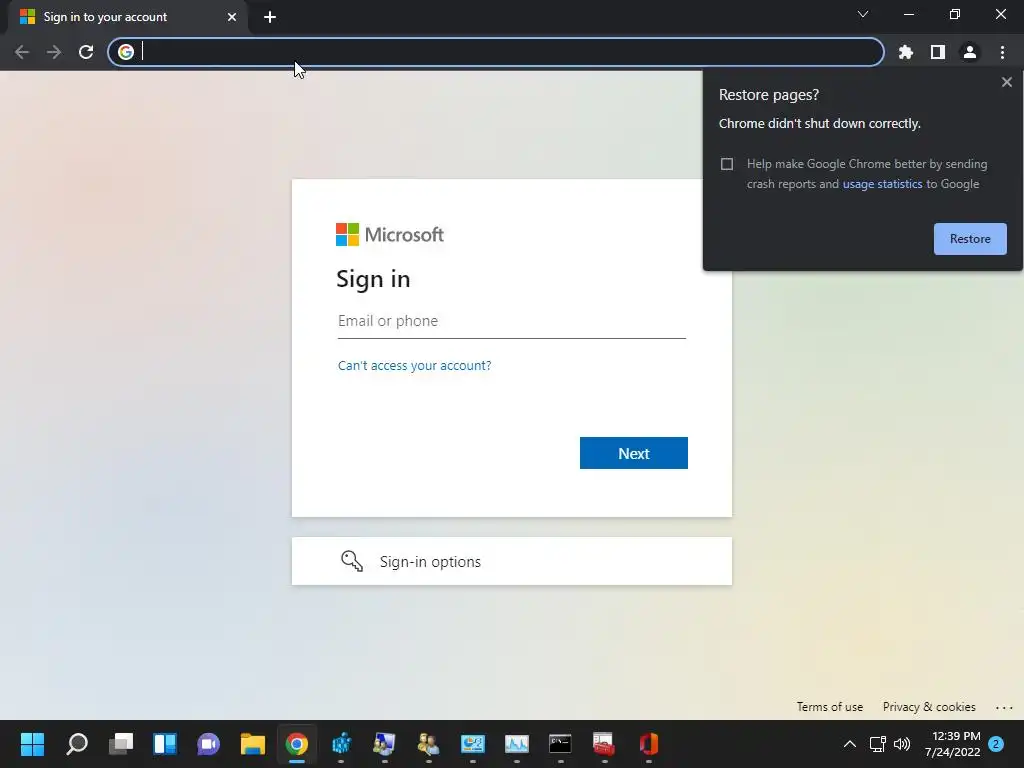
Task: Click the Chrome taskbar icon
Action: (296, 744)
